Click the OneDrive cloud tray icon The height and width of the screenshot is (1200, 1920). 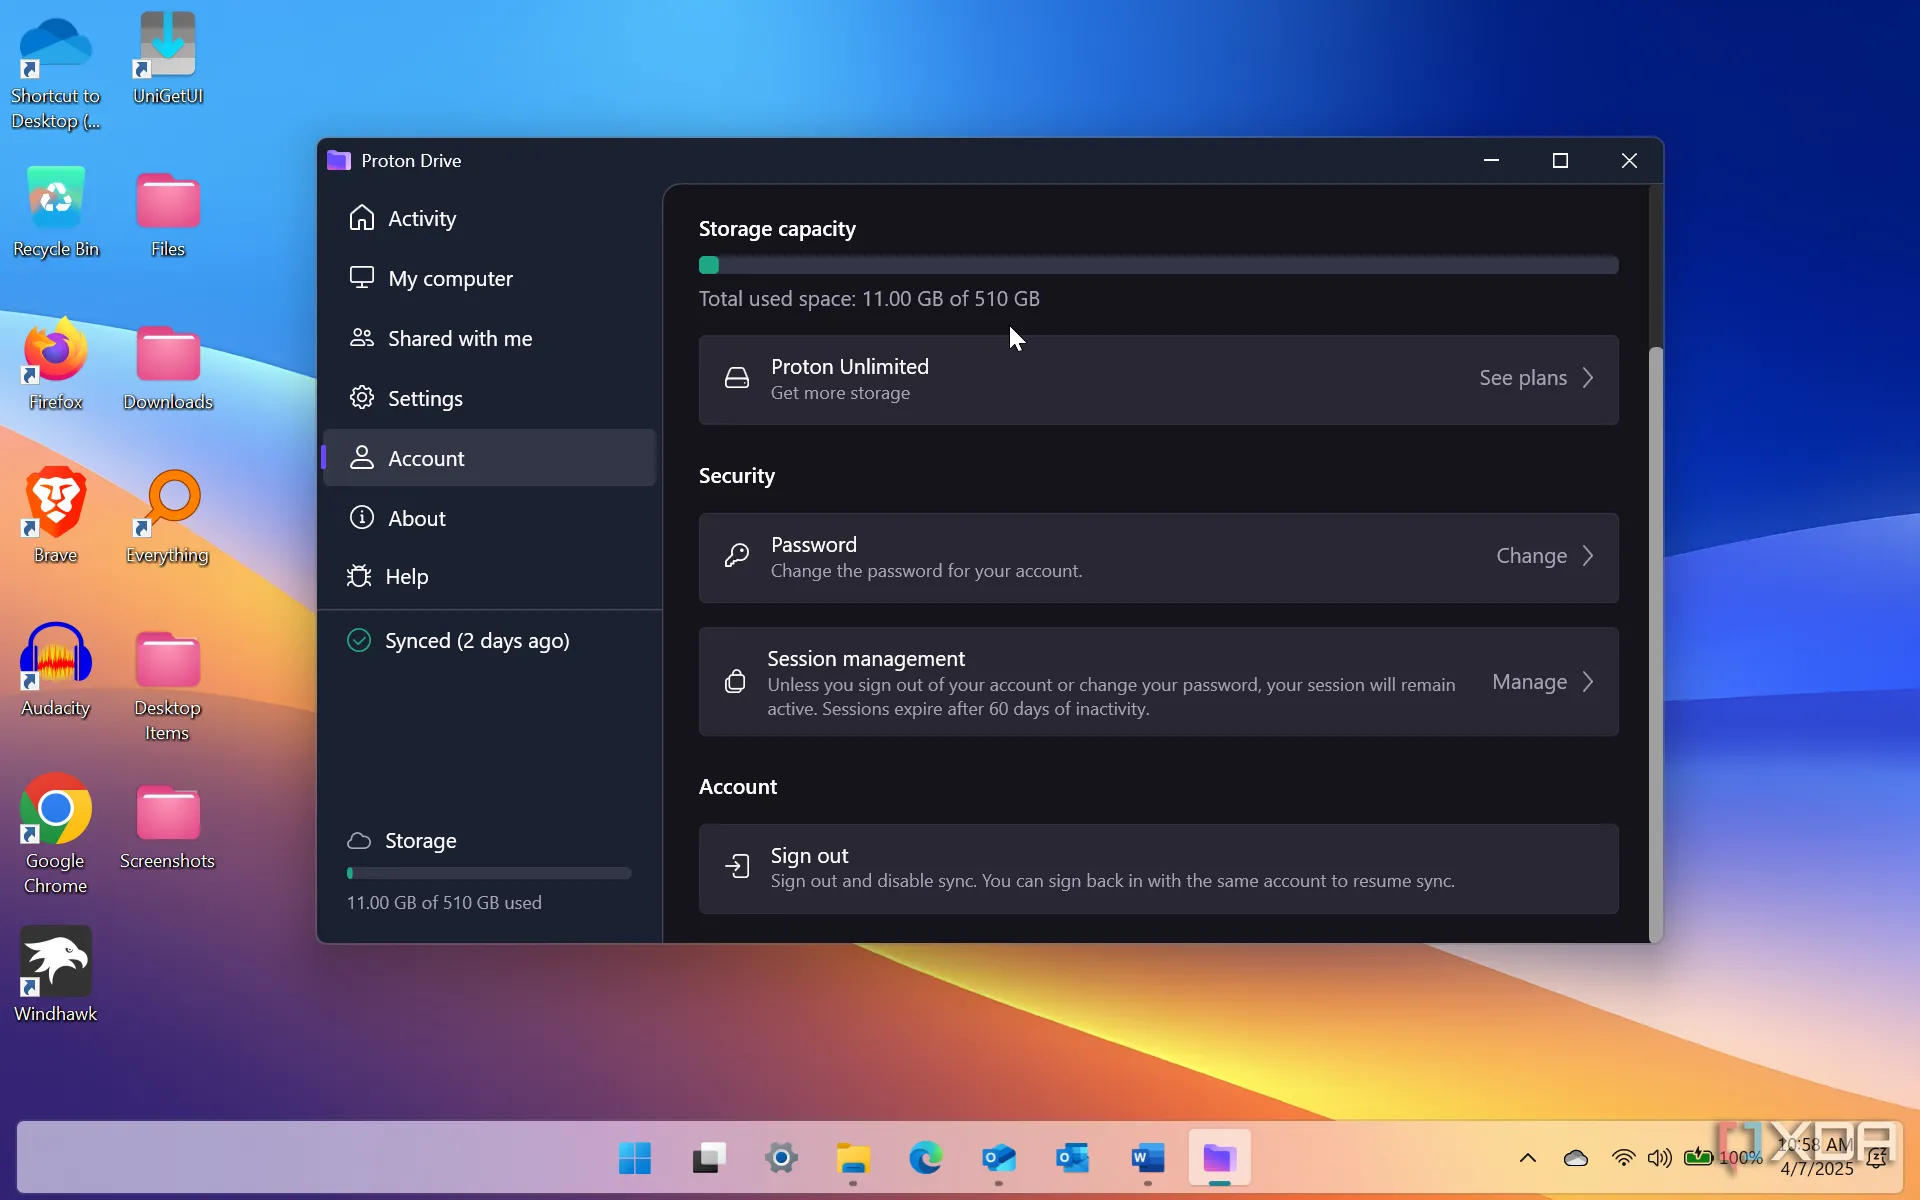(1576, 1158)
